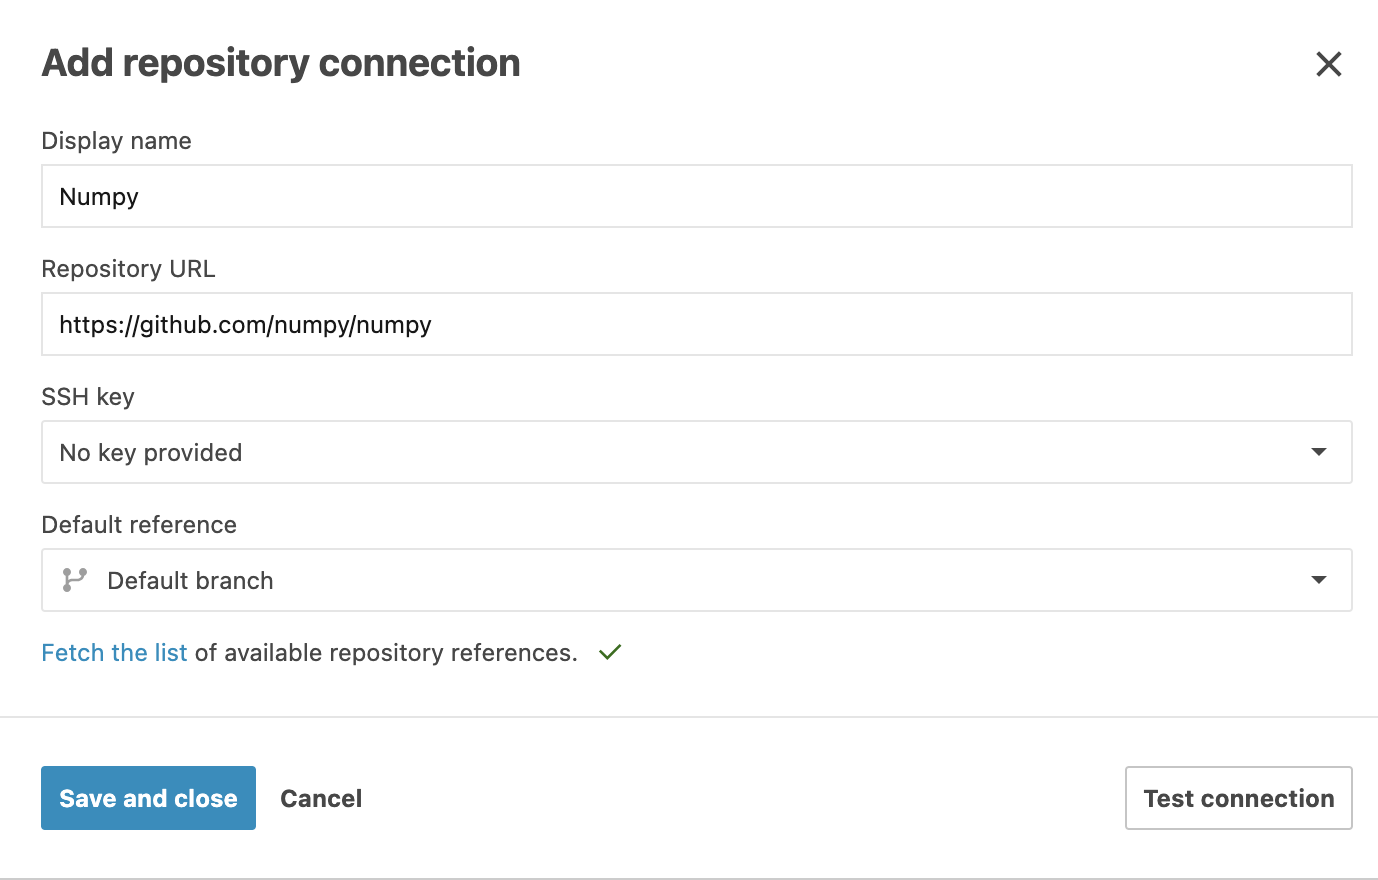Click Cancel to dismiss the dialog
Viewport: 1378px width, 880px height.
point(321,798)
